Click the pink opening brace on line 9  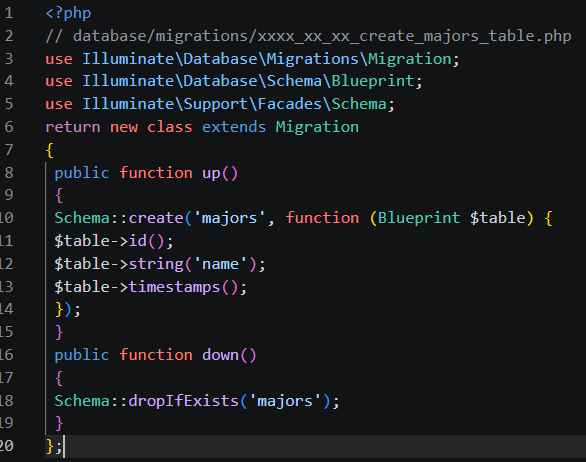click(x=59, y=195)
